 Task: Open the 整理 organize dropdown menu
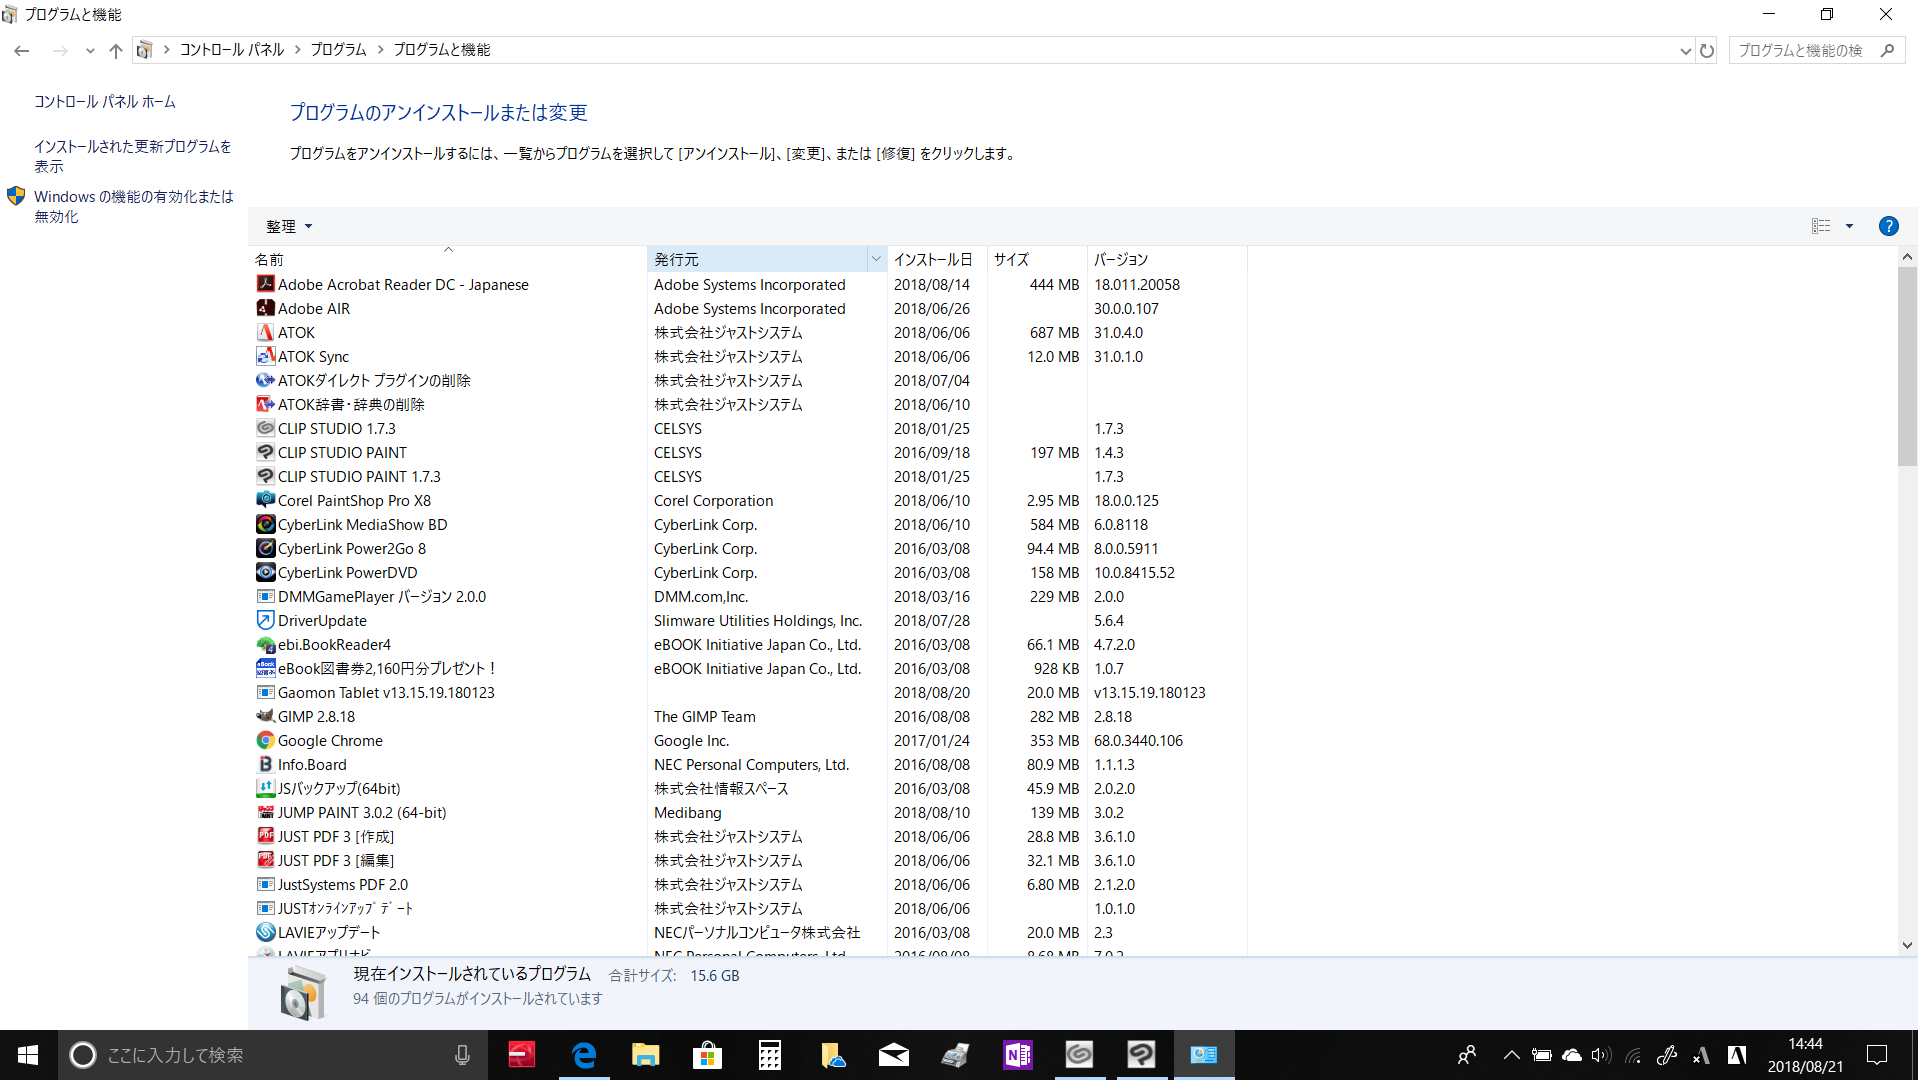(288, 227)
